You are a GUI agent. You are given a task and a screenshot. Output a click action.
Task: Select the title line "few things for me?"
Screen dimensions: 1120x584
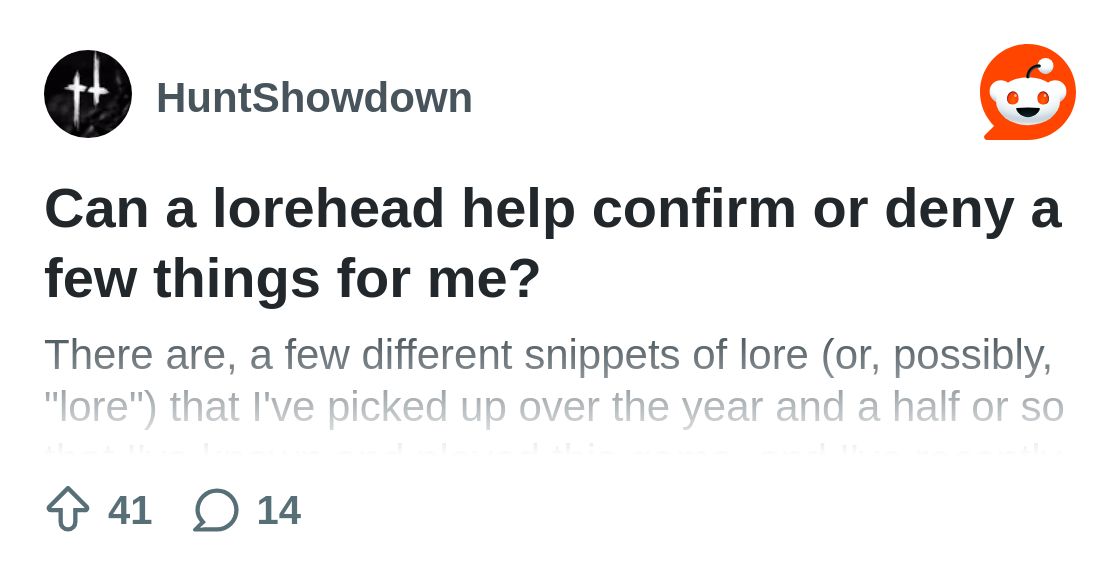click(x=291, y=278)
